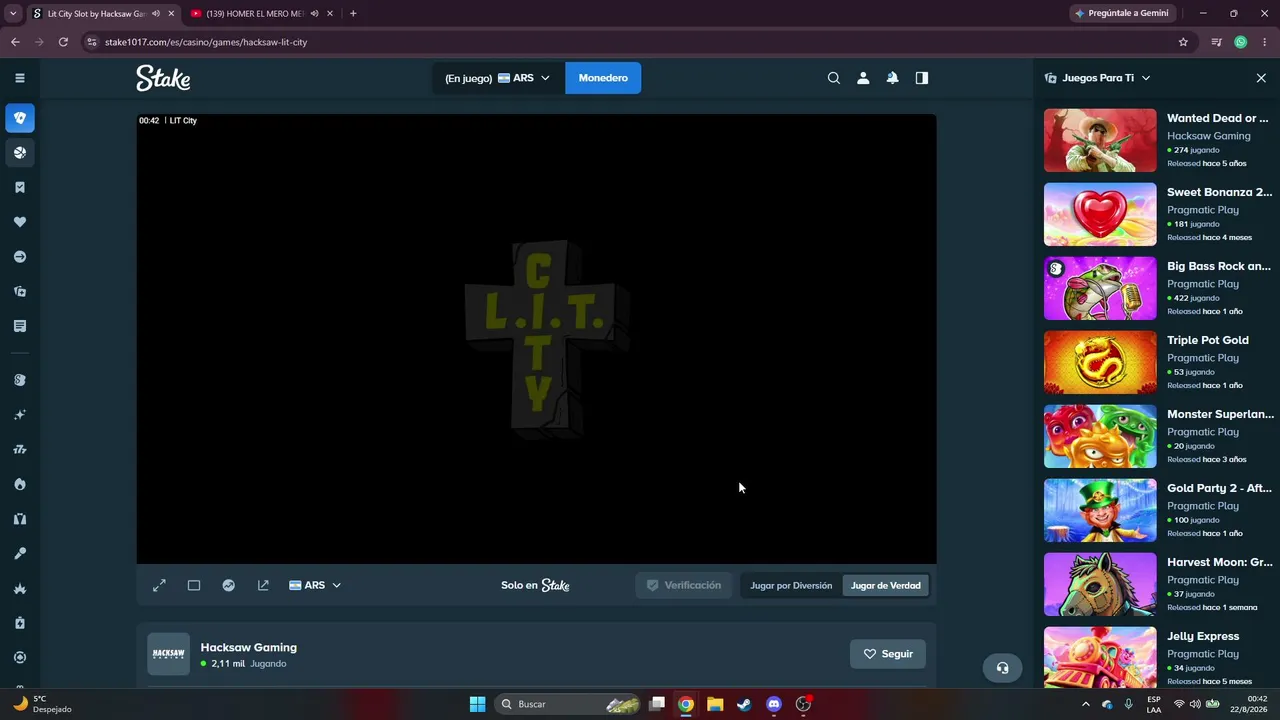Show hidden system tray icons
1280x720 pixels.
coord(1086,704)
